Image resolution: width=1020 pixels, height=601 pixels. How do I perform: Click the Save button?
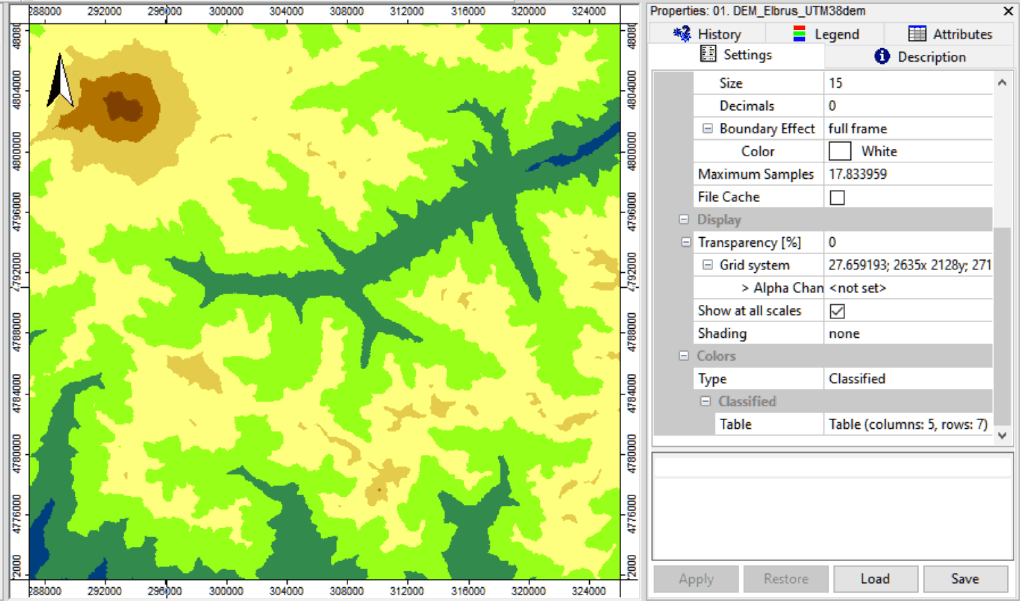coord(965,579)
